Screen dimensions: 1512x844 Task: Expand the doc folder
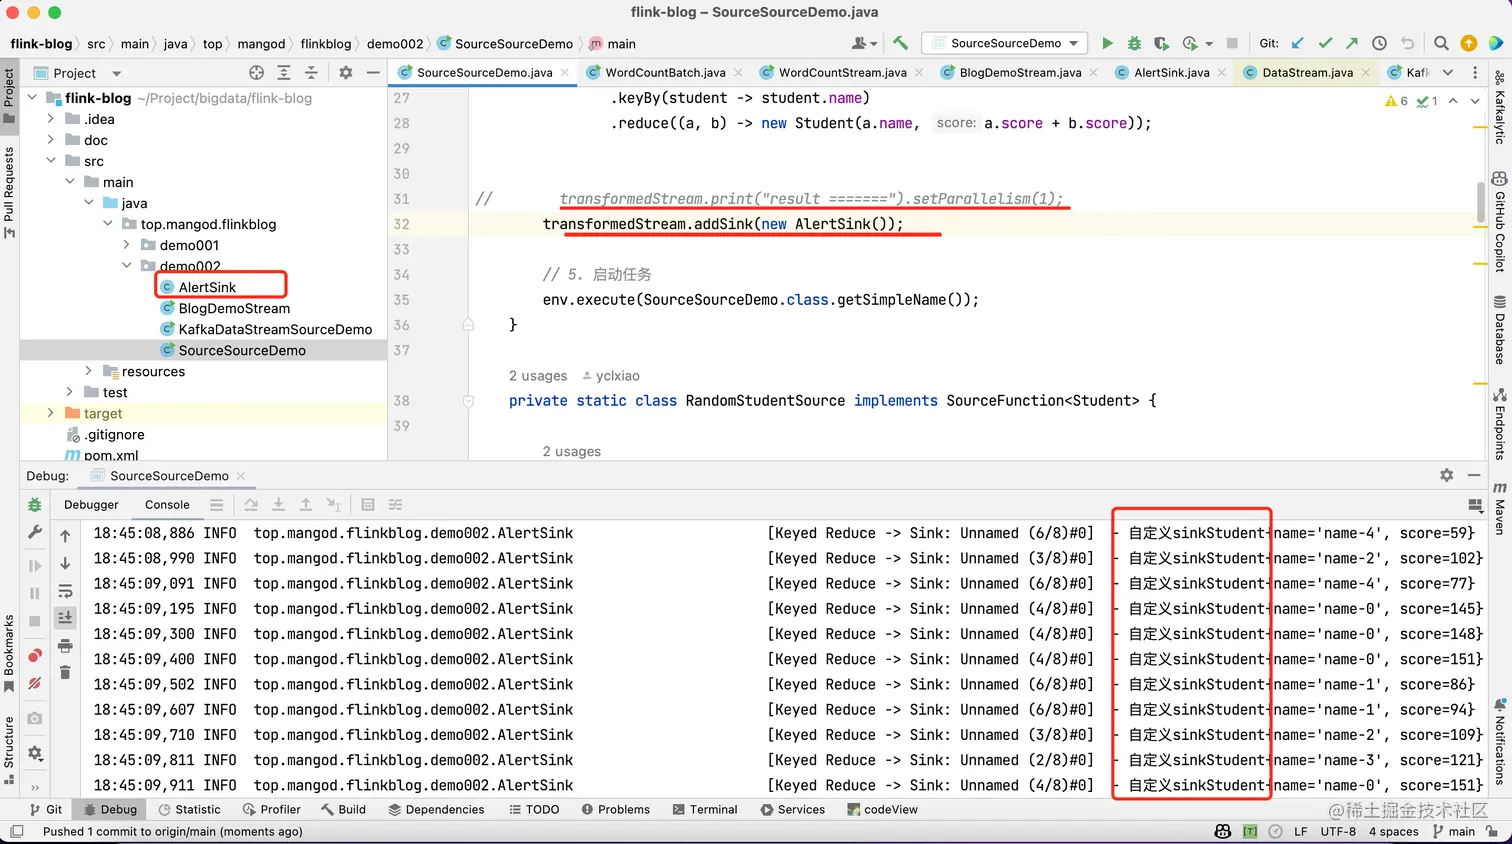click(51, 140)
